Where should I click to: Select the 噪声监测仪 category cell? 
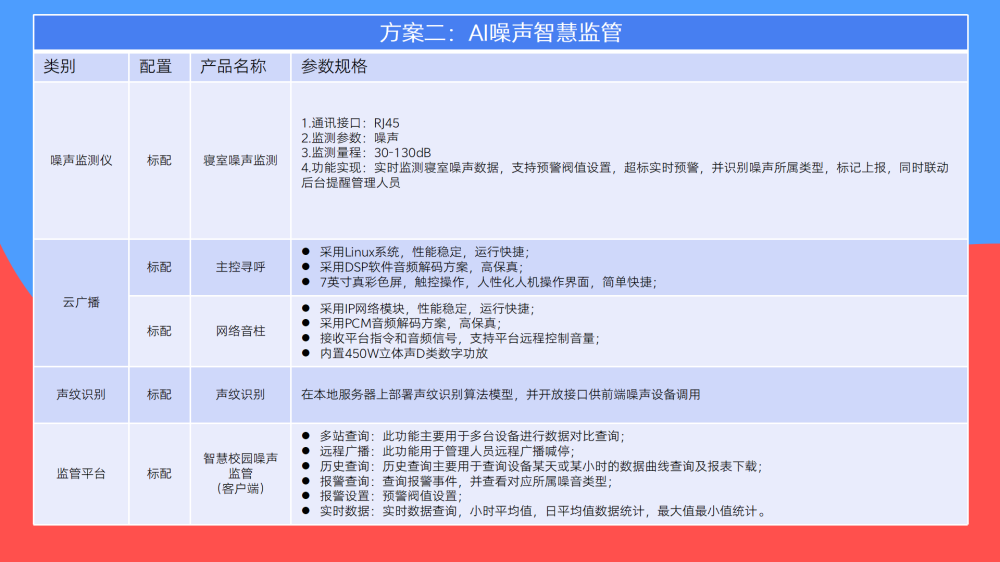[x=81, y=161]
